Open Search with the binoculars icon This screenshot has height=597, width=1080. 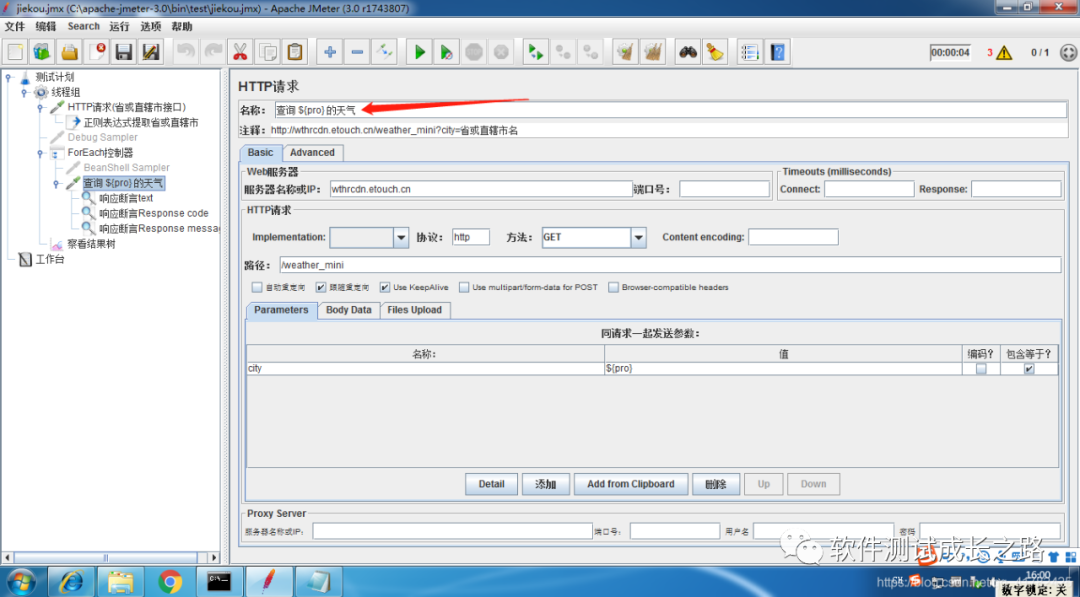(x=688, y=52)
